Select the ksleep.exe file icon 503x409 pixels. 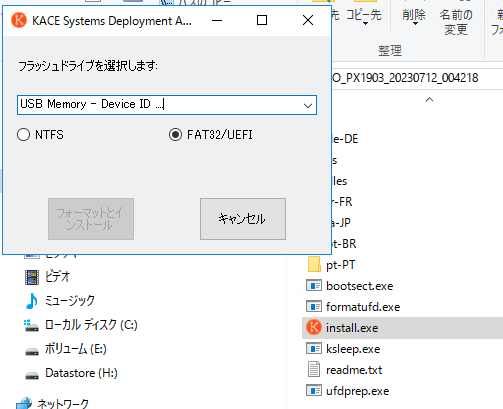pos(314,349)
